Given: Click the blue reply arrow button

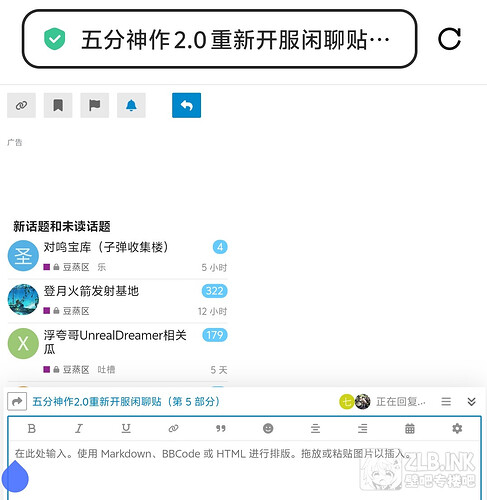Looking at the screenshot, I should click(x=186, y=105).
